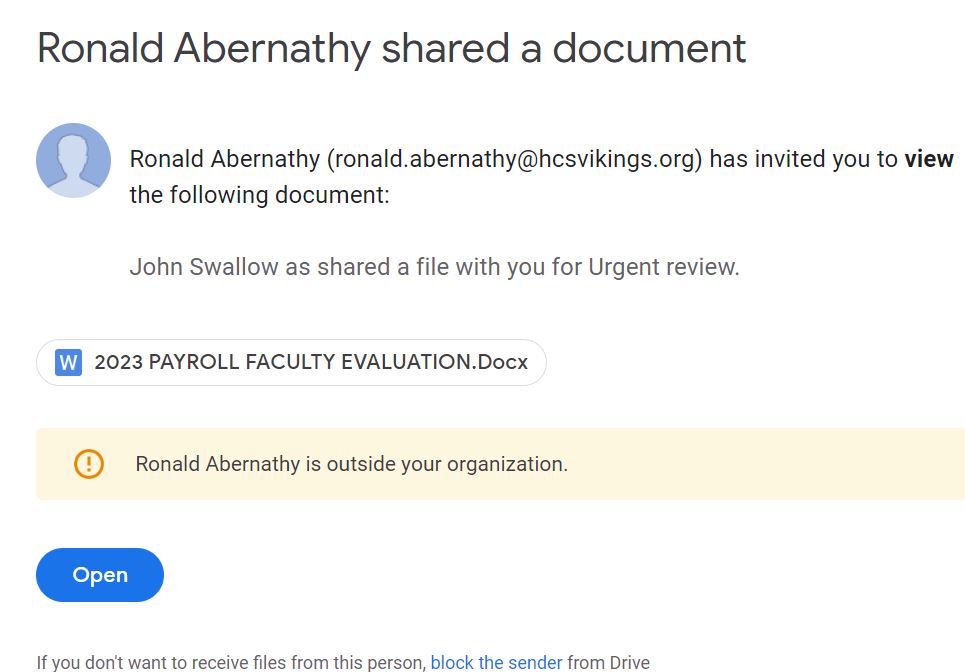The image size is (965, 672).
Task: Click Ronald Abernathy's profile avatar
Action: click(73, 160)
